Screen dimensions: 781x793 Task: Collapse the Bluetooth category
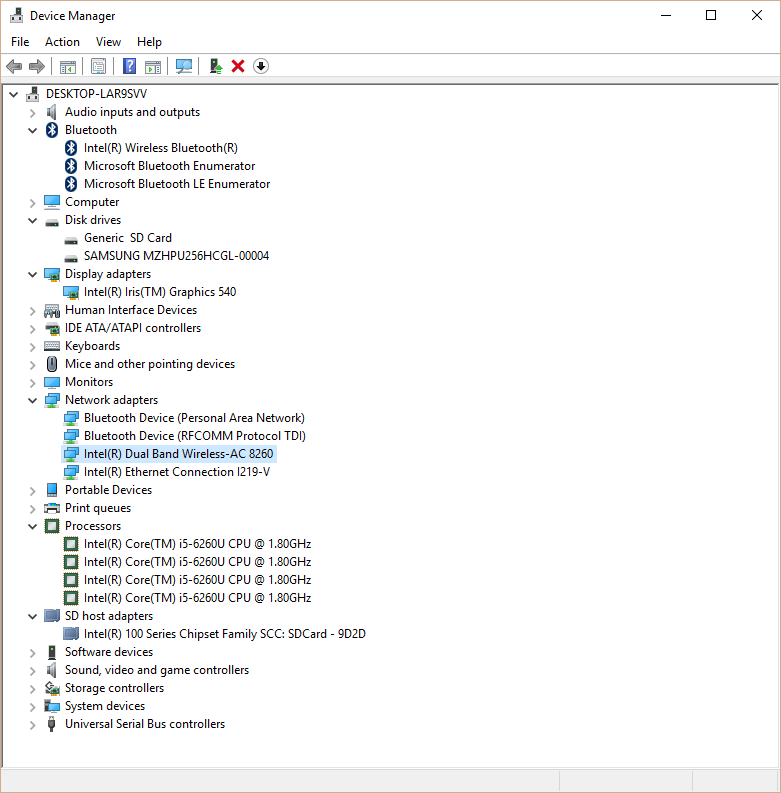(32, 130)
